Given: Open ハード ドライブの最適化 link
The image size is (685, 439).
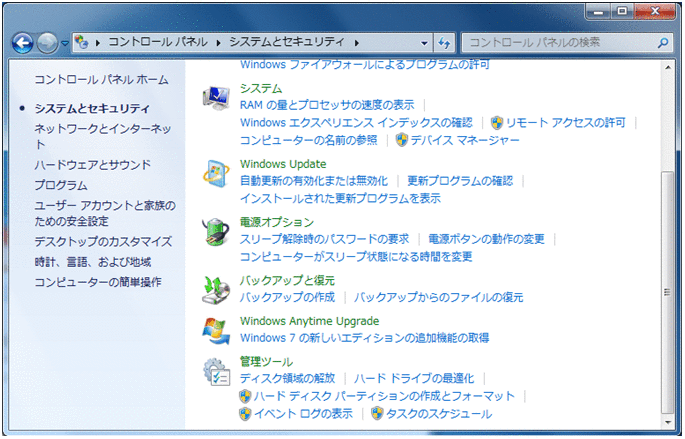Looking at the screenshot, I should (x=414, y=378).
